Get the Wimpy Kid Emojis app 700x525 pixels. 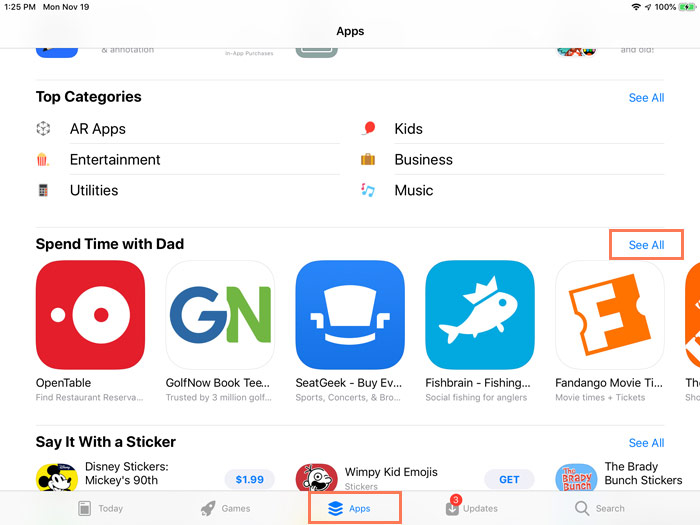click(x=509, y=479)
